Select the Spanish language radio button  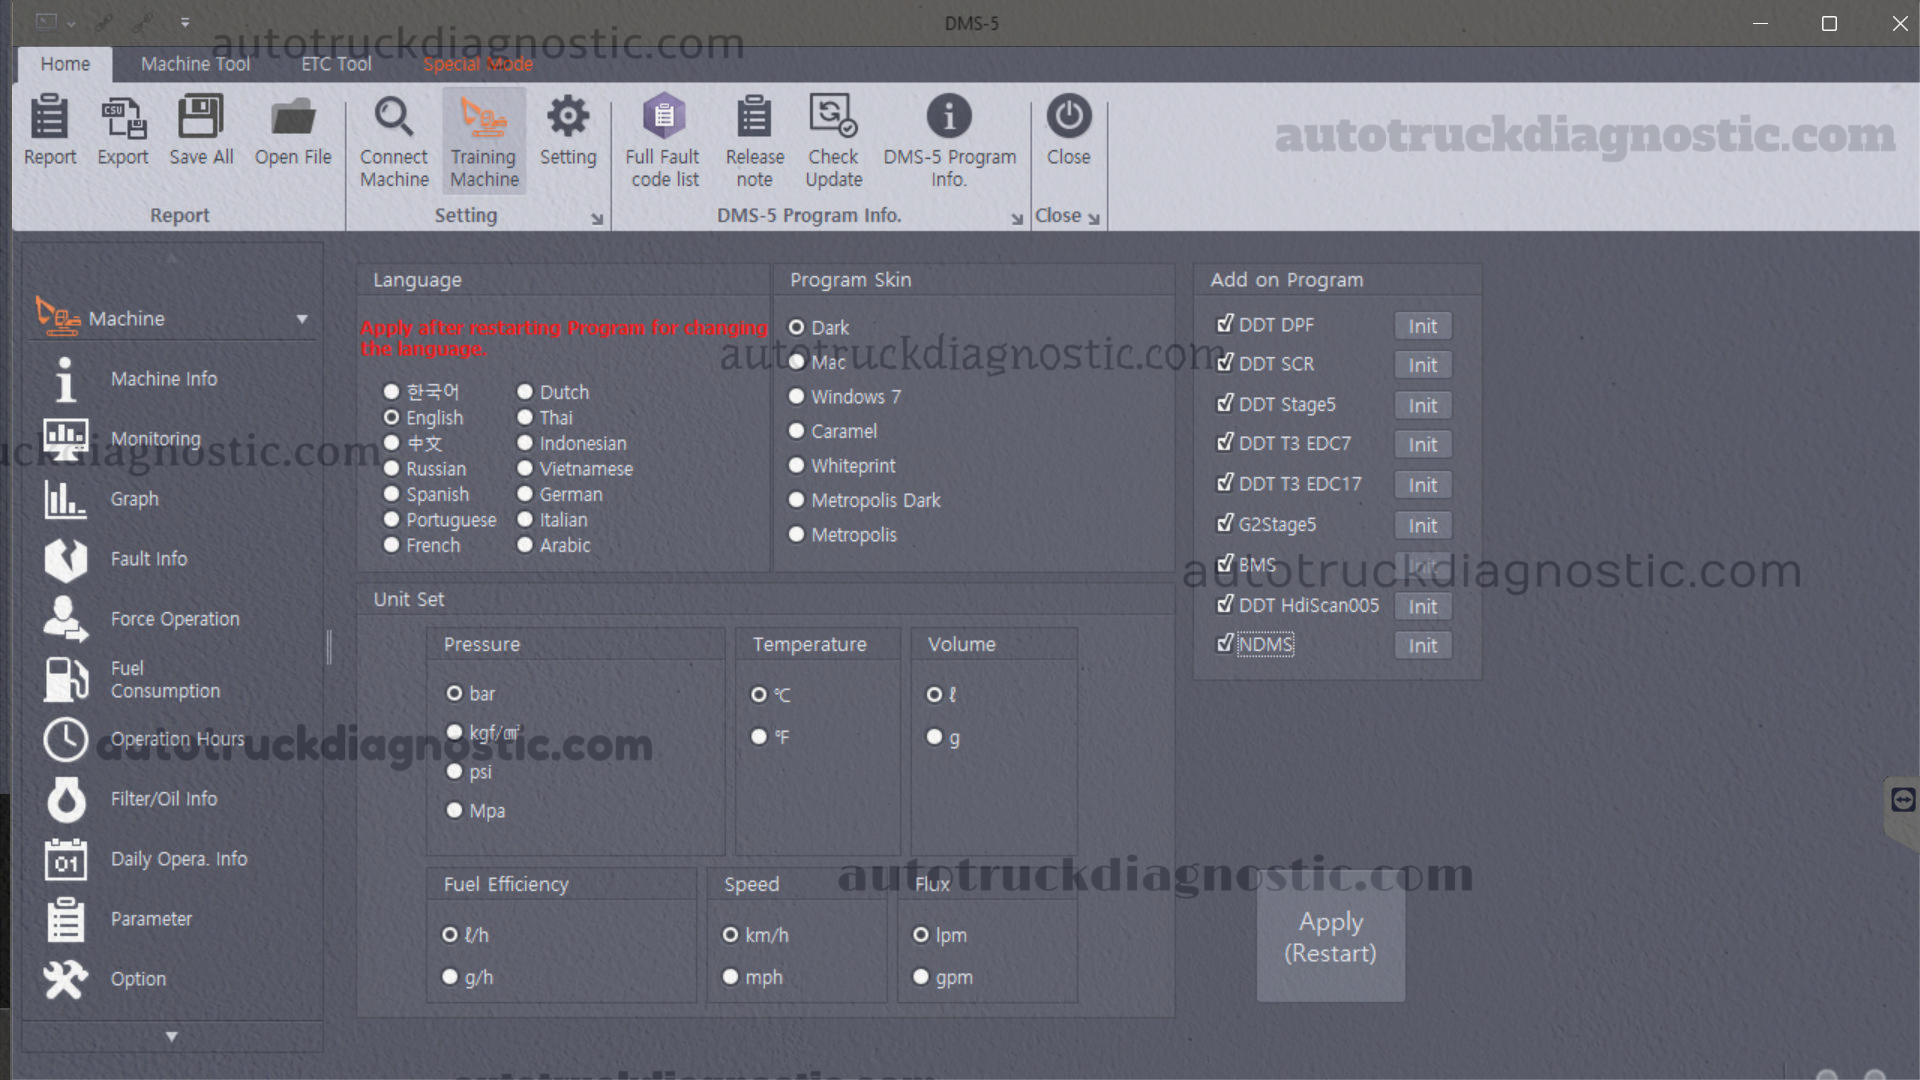[x=392, y=494]
